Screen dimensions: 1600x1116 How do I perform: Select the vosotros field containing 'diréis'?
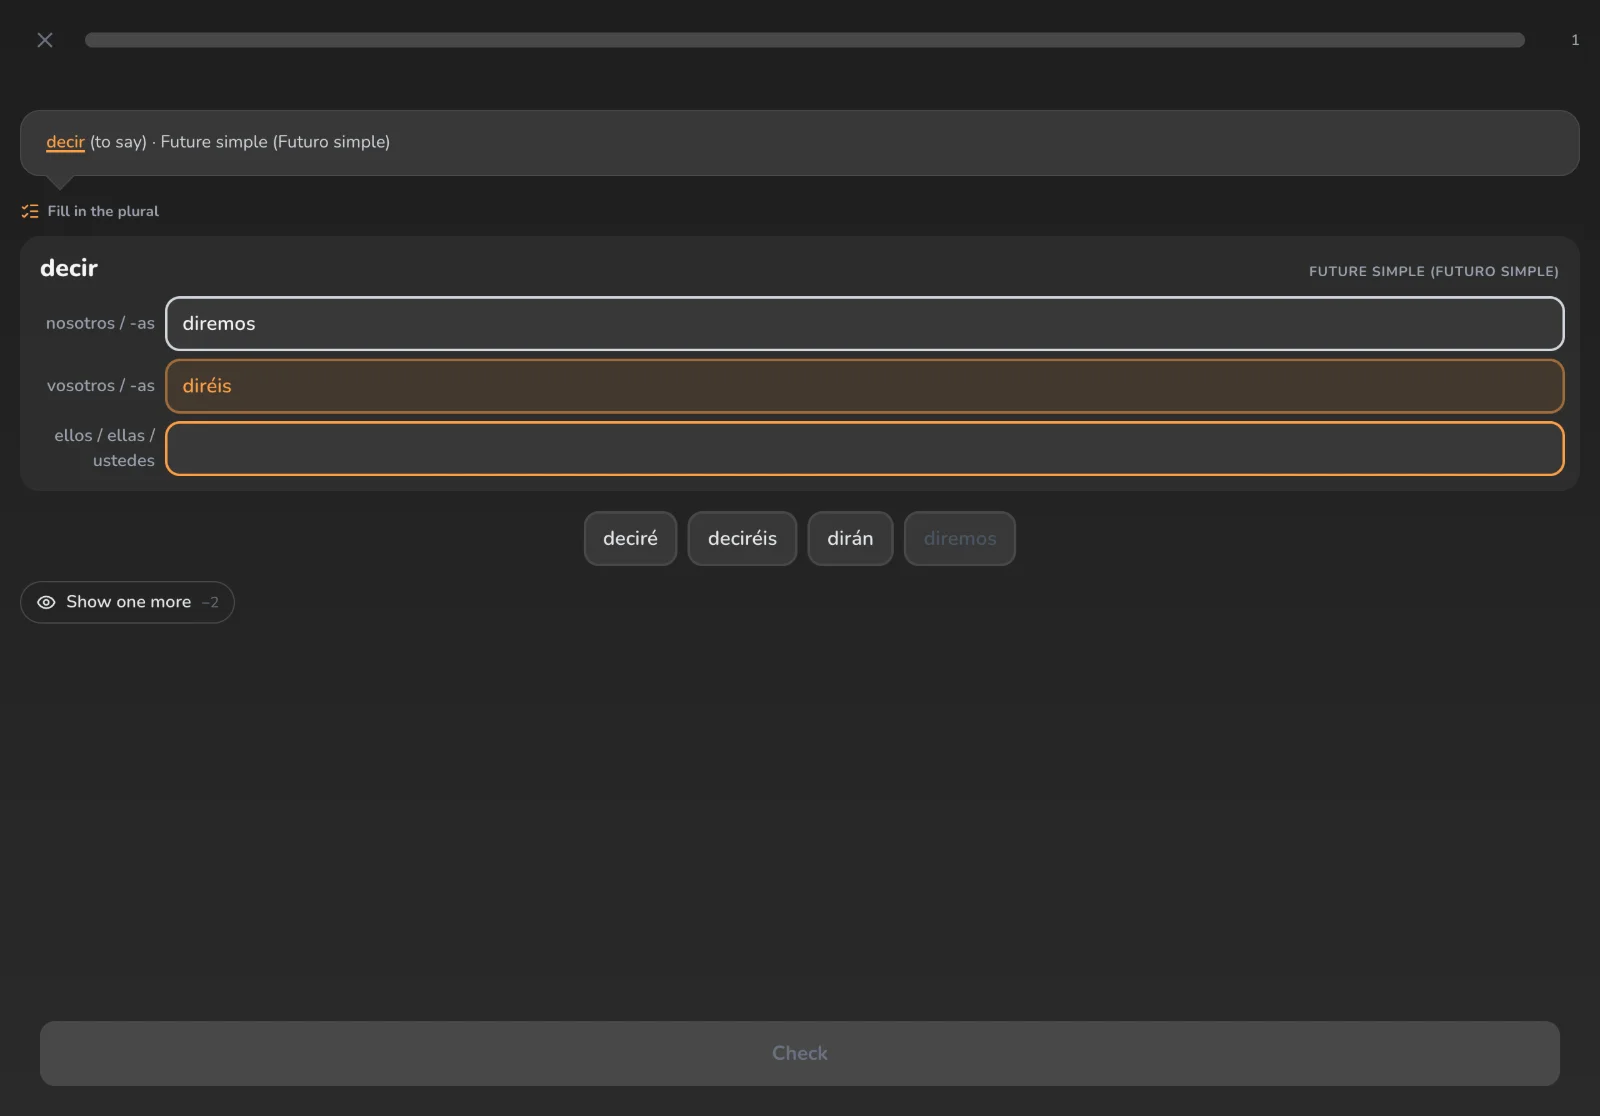[x=864, y=386]
